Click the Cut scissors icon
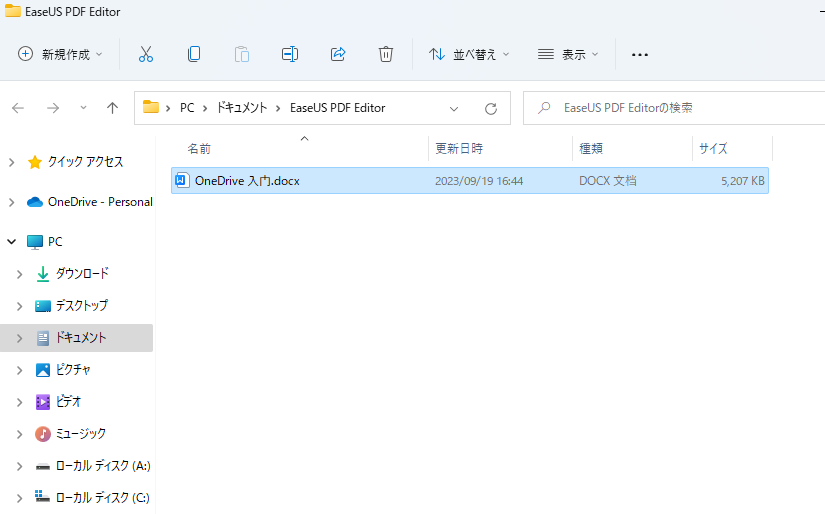825x514 pixels. (x=146, y=54)
